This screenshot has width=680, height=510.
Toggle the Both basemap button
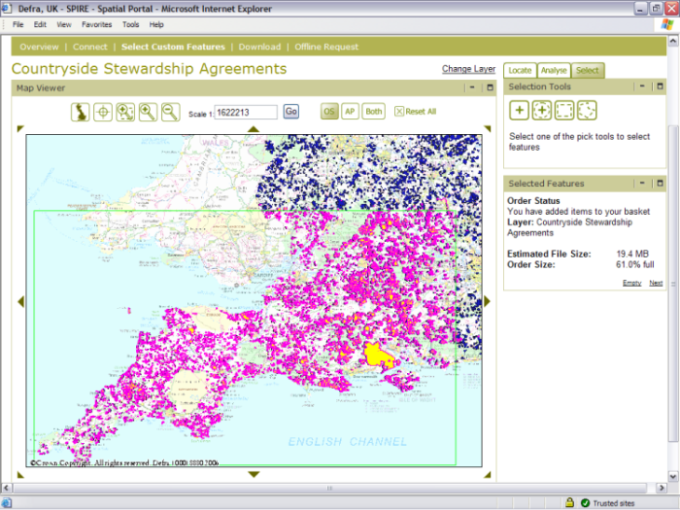[373, 112]
